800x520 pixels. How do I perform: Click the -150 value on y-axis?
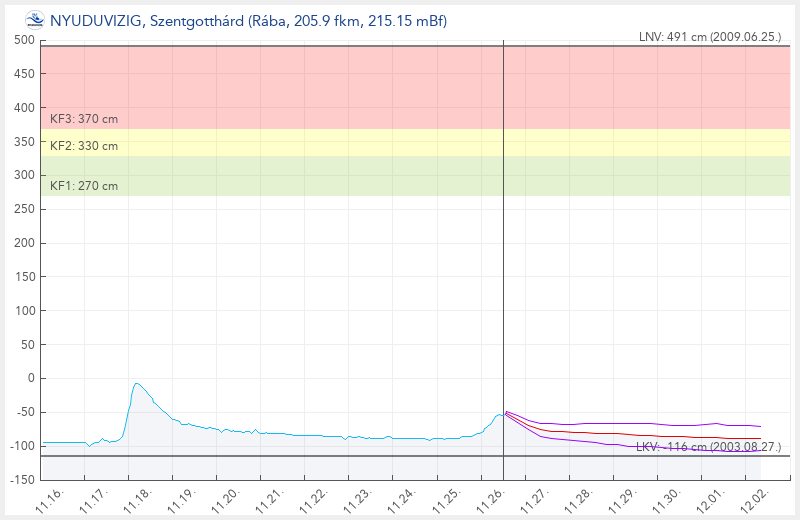coord(22,480)
